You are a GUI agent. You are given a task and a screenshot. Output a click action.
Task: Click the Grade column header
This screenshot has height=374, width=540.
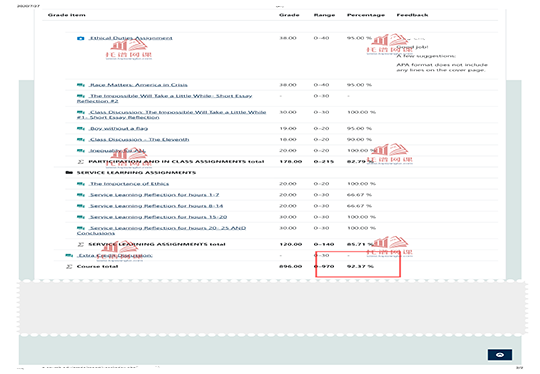tap(289, 15)
